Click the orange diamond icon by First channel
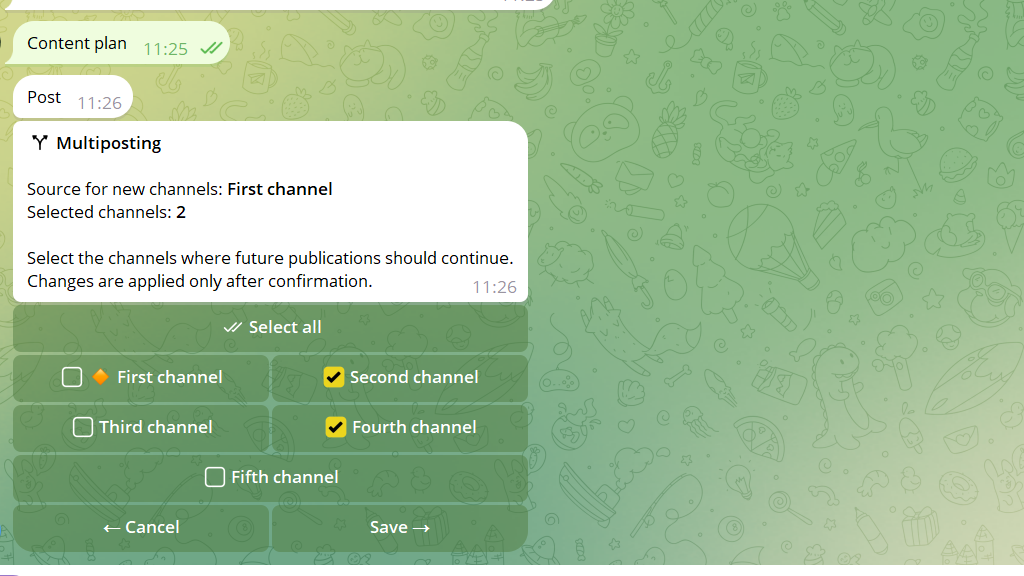 click(x=101, y=377)
